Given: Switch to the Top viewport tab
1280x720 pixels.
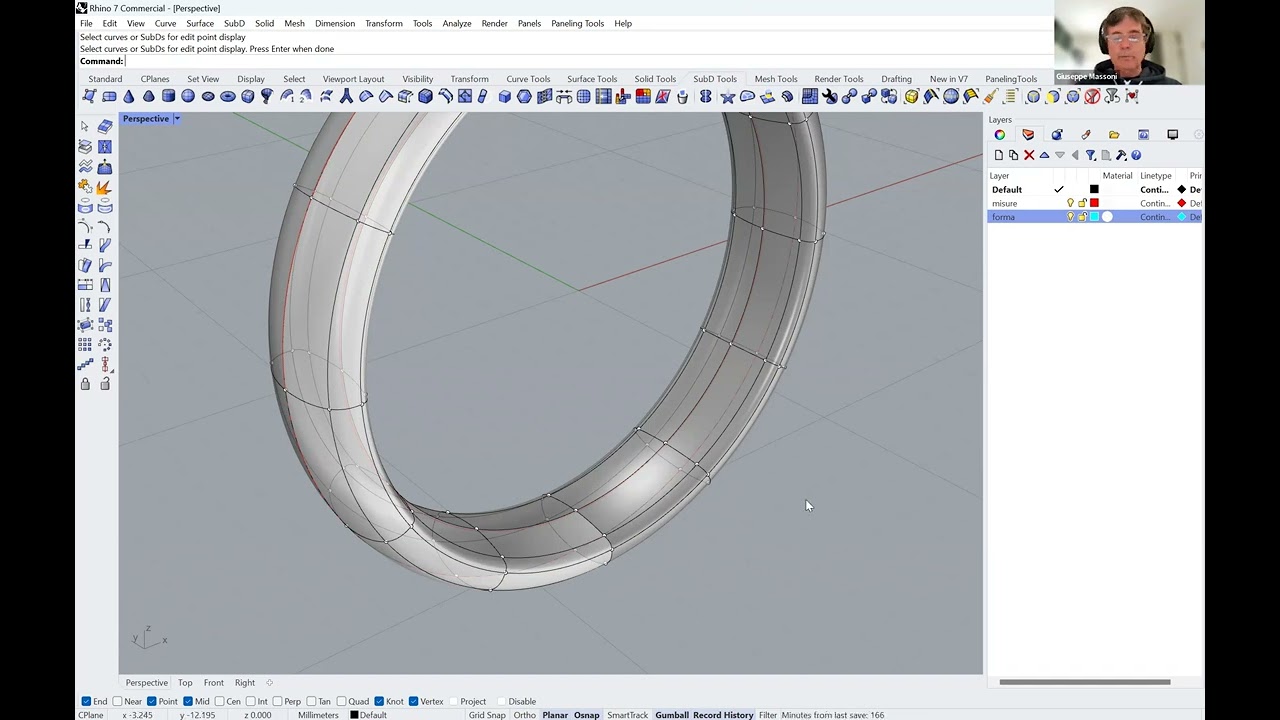Looking at the screenshot, I should coord(185,683).
